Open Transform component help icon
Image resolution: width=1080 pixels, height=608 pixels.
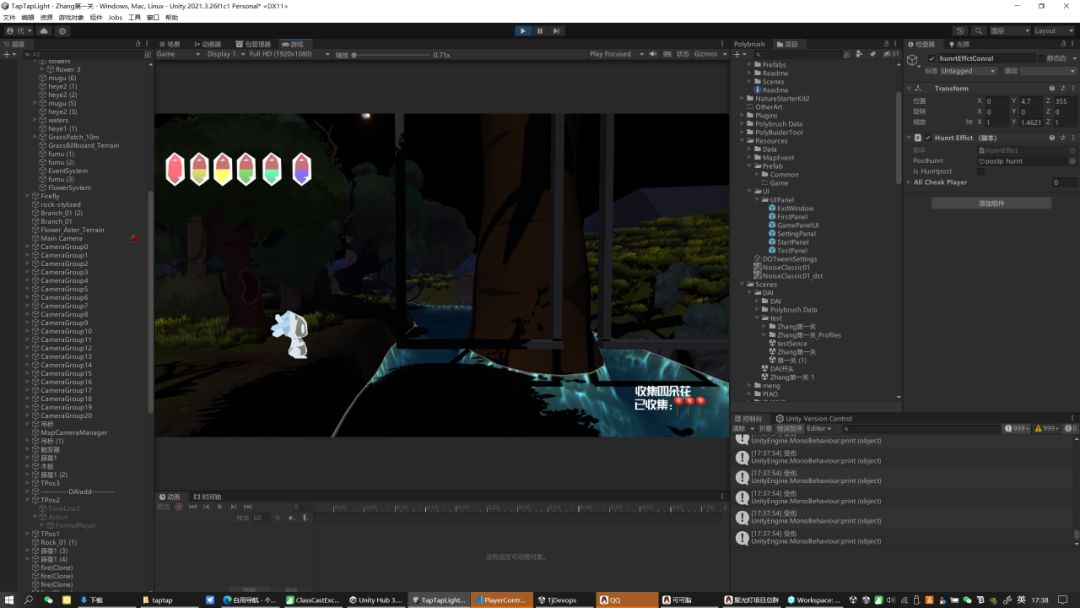tap(1054, 88)
